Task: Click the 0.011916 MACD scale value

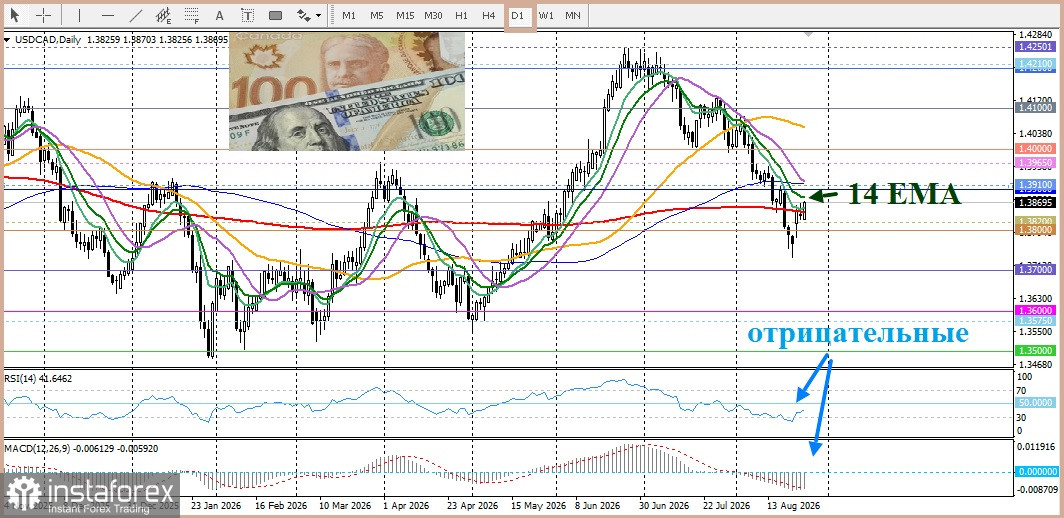Action: pyautogui.click(x=1038, y=447)
